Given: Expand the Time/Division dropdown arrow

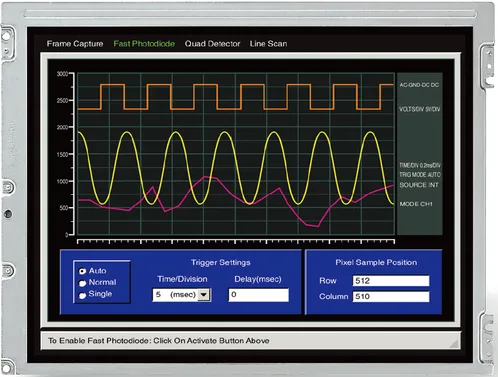Looking at the screenshot, I should [204, 295].
